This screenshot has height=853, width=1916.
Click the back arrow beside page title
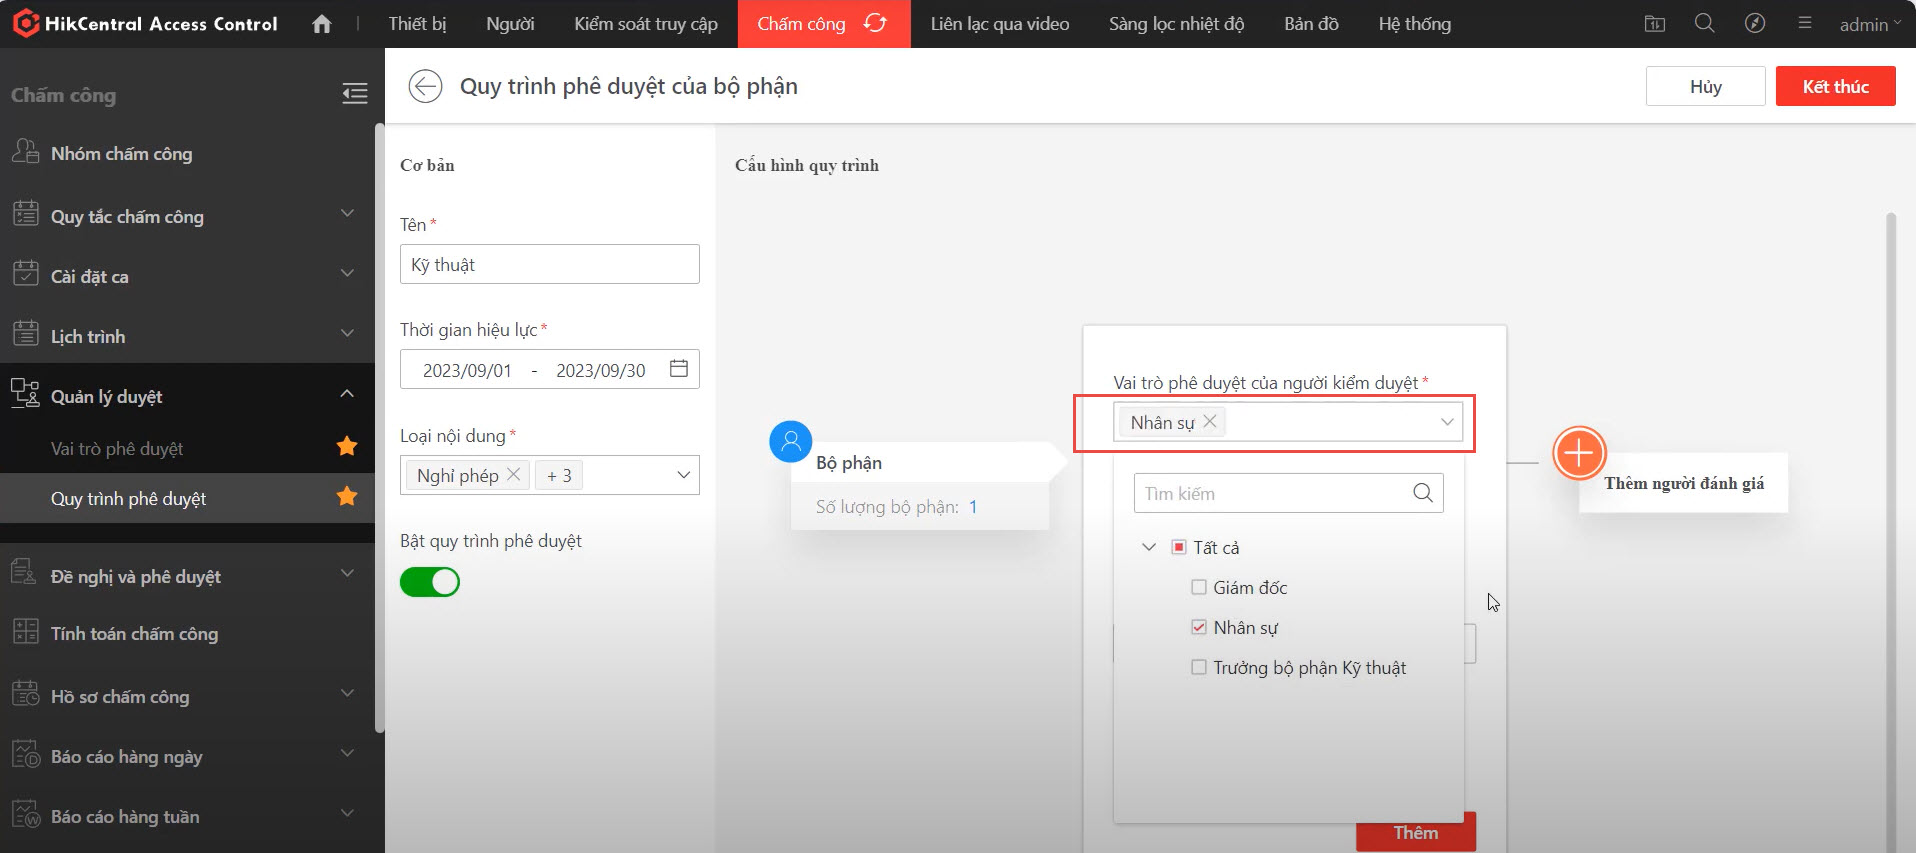[x=425, y=87]
